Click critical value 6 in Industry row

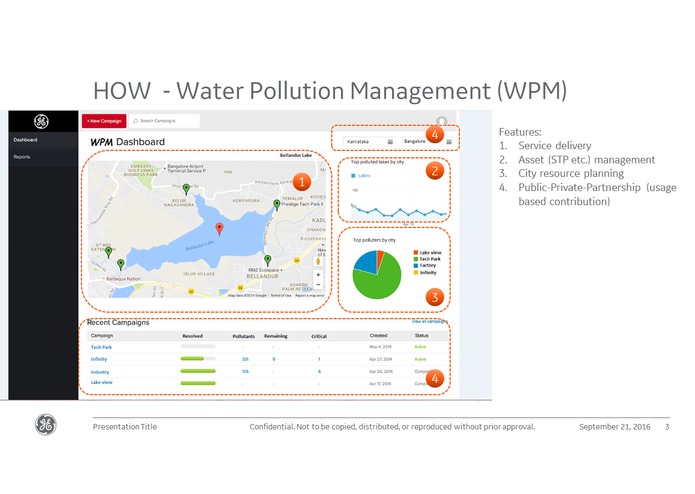pyautogui.click(x=319, y=372)
